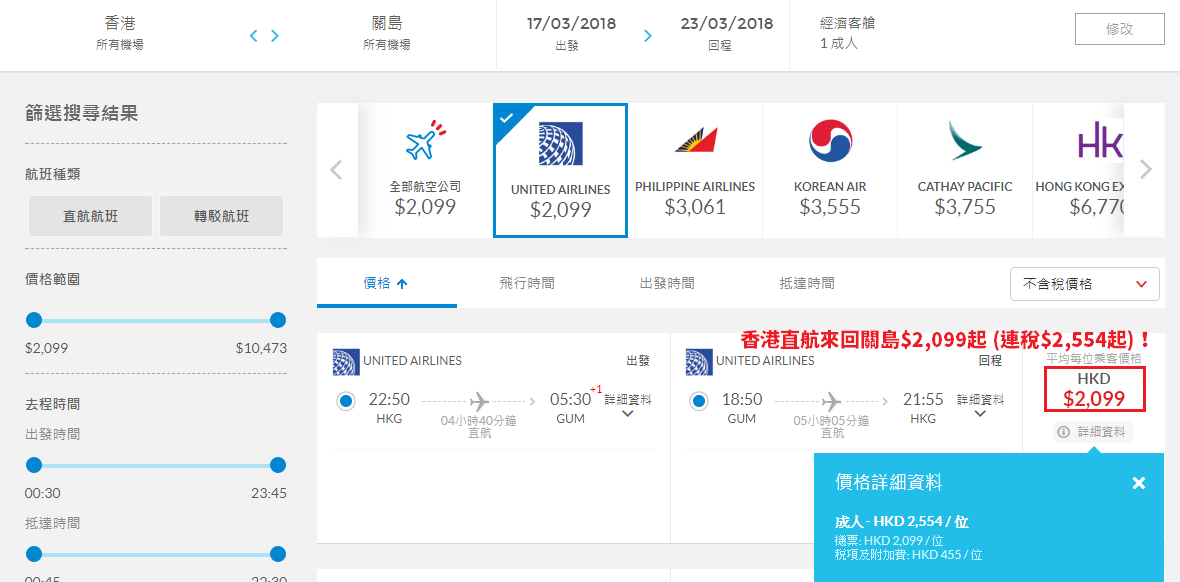The height and width of the screenshot is (582, 1180).
Task: Click the plane icon on the outbound route
Action: [479, 401]
